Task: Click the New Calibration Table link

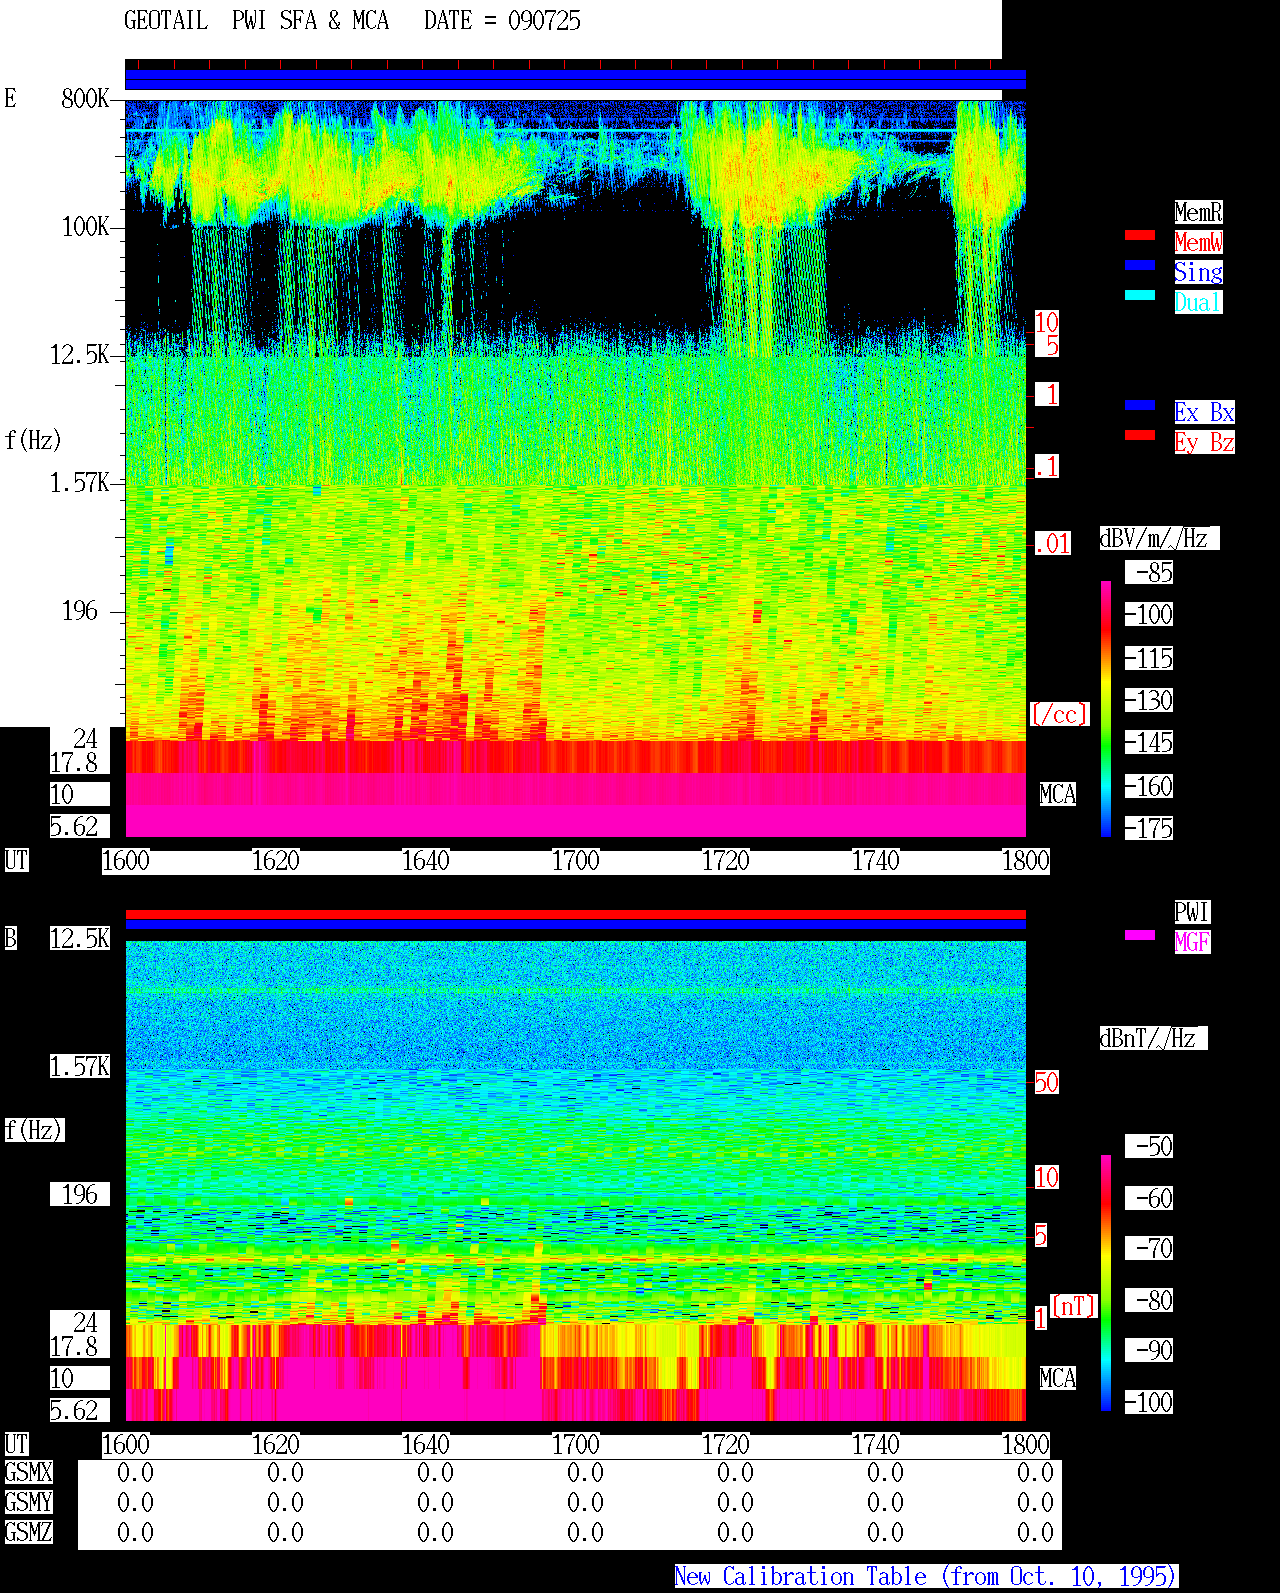Action: (926, 1577)
